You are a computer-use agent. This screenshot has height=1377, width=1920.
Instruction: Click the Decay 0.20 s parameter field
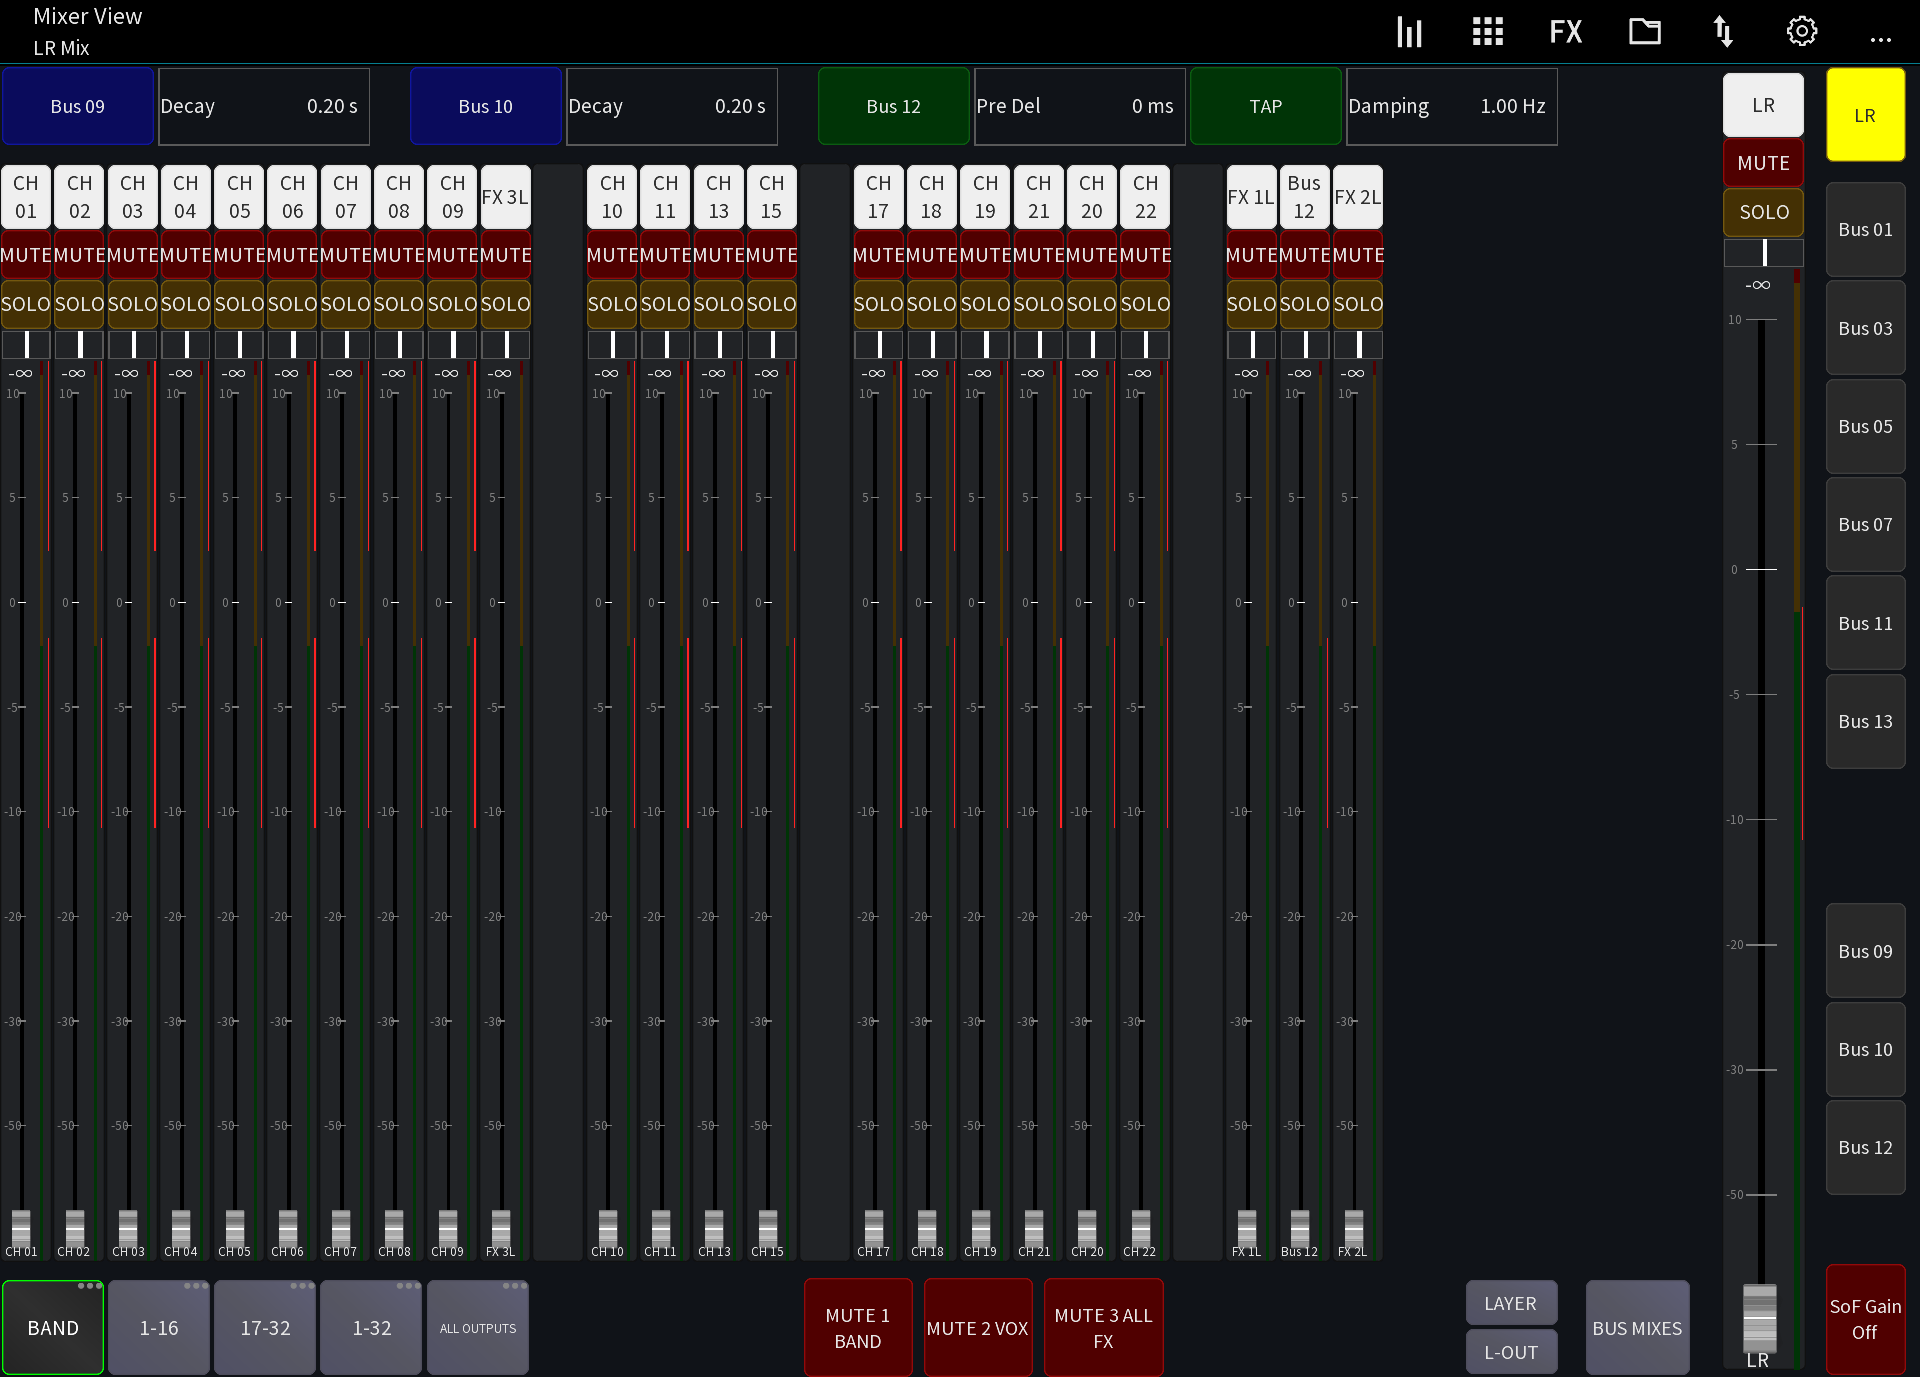tap(264, 106)
